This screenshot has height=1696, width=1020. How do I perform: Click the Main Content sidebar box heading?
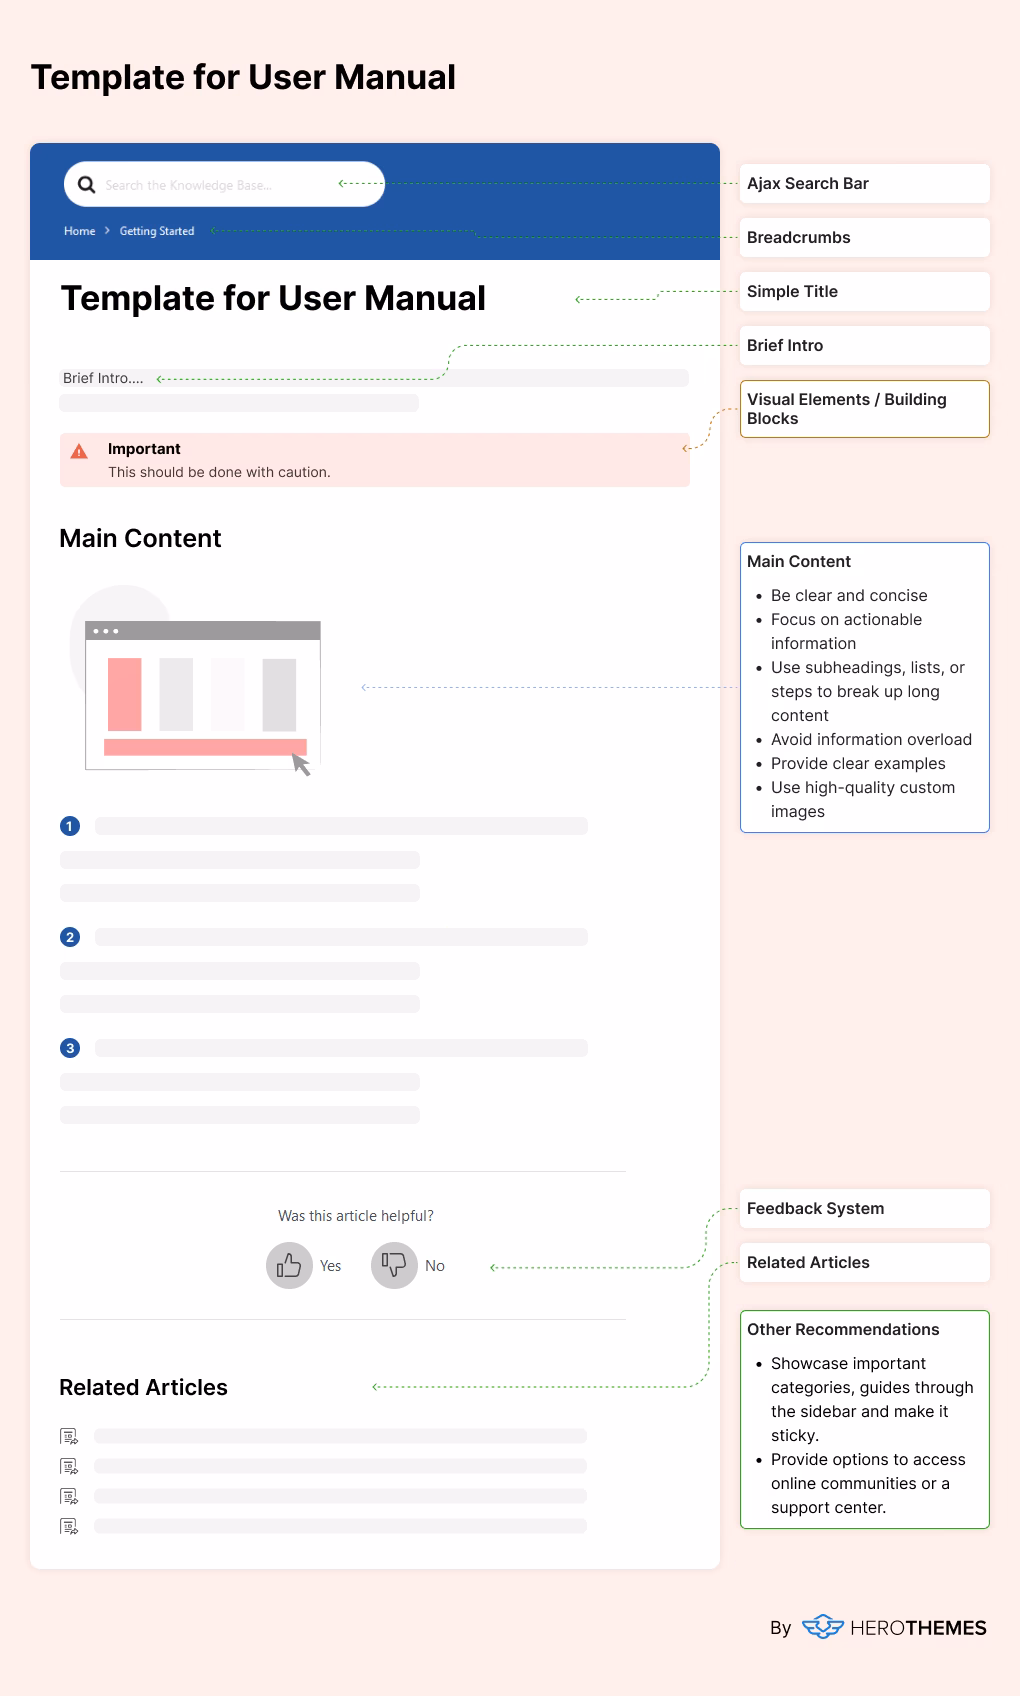(x=799, y=561)
